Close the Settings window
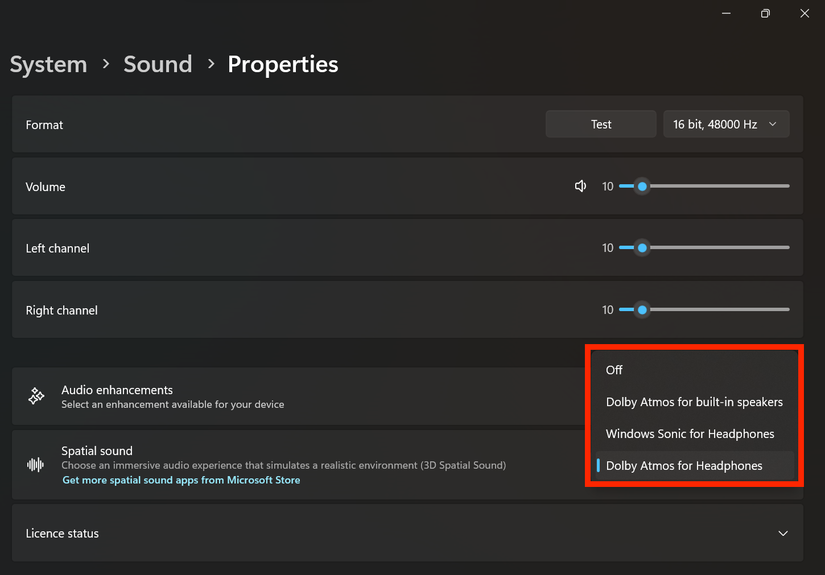Viewport: 825px width, 575px height. click(x=804, y=13)
